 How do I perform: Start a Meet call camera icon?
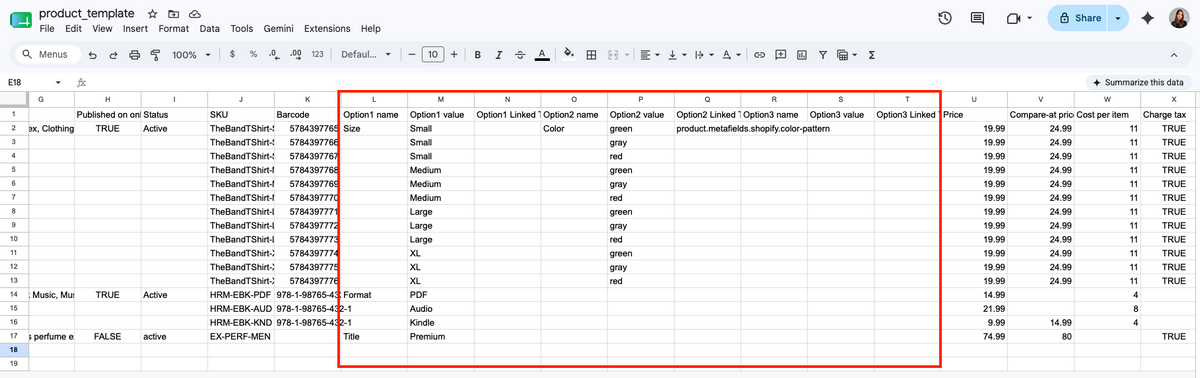1013,18
